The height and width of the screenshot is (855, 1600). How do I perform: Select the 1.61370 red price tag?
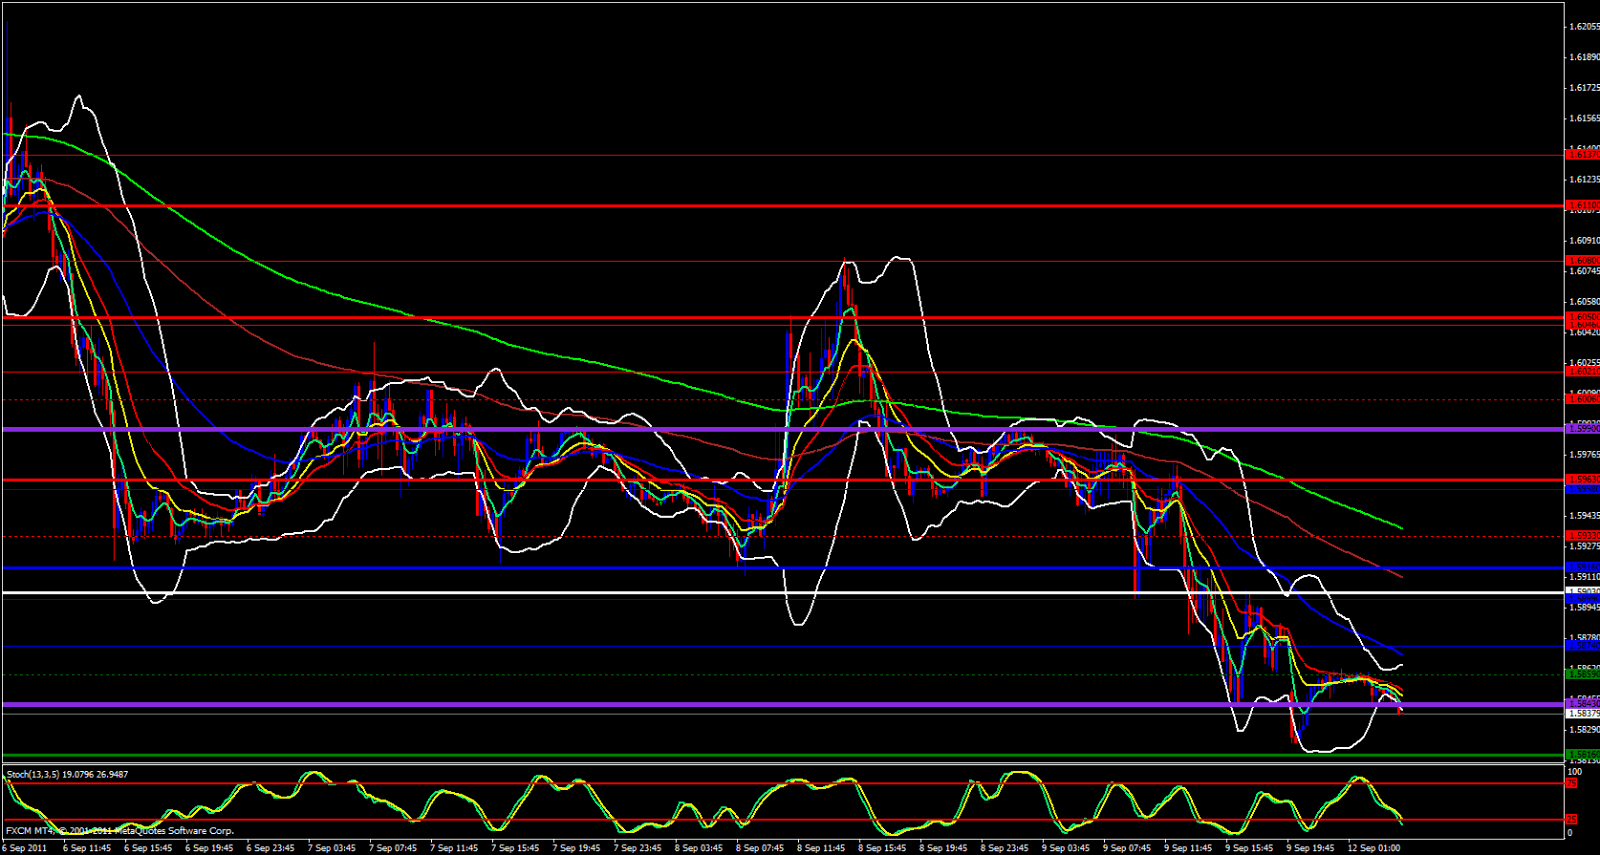[x=1582, y=154]
